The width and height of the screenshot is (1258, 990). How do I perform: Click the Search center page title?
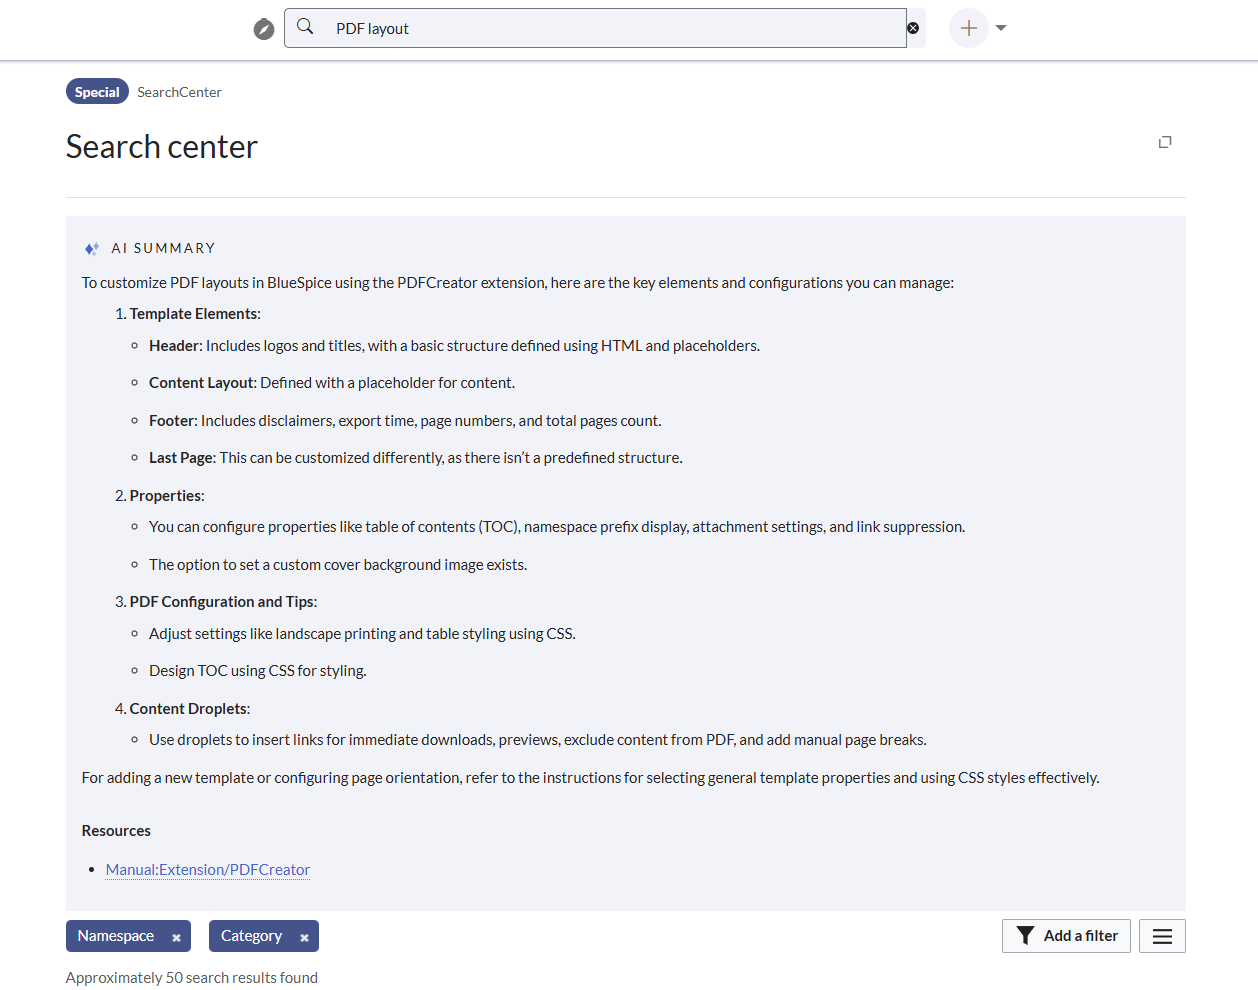[x=162, y=147]
